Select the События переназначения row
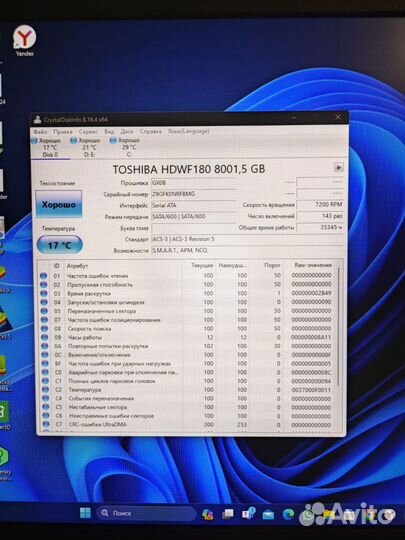 (x=188, y=398)
